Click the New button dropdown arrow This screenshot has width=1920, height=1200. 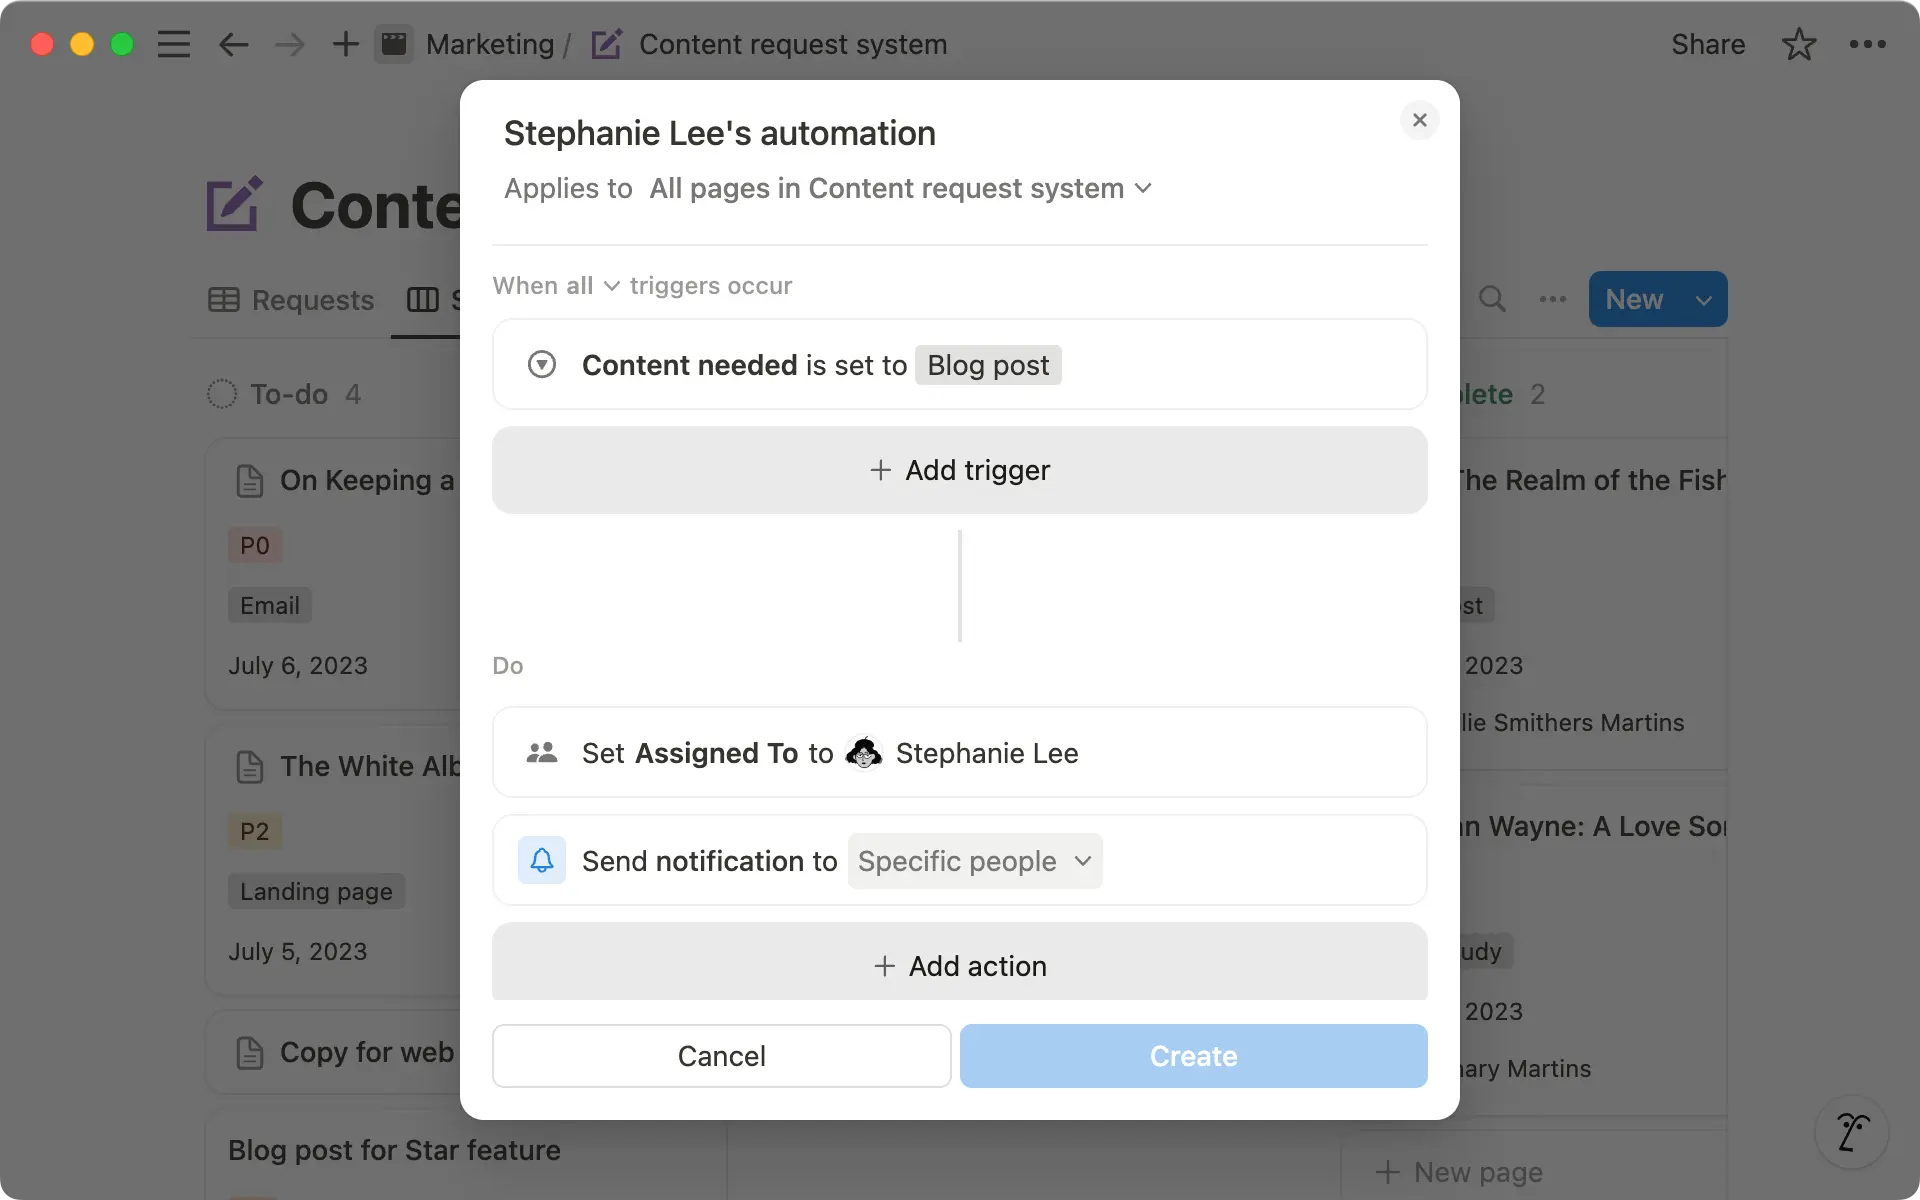click(1704, 299)
